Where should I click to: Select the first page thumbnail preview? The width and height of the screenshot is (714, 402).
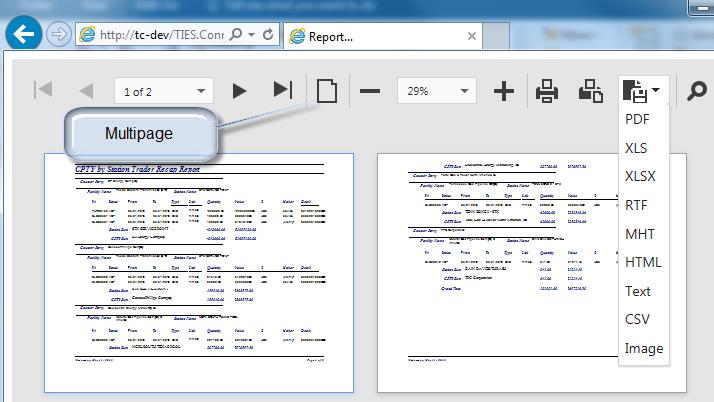(199, 272)
